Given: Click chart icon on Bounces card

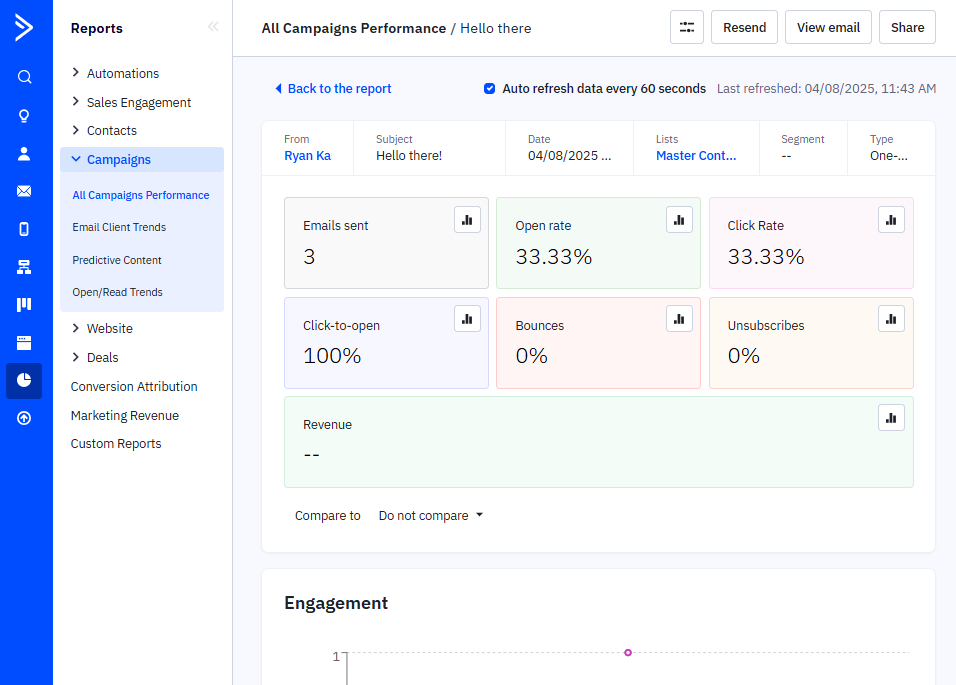Looking at the screenshot, I should point(679,319).
